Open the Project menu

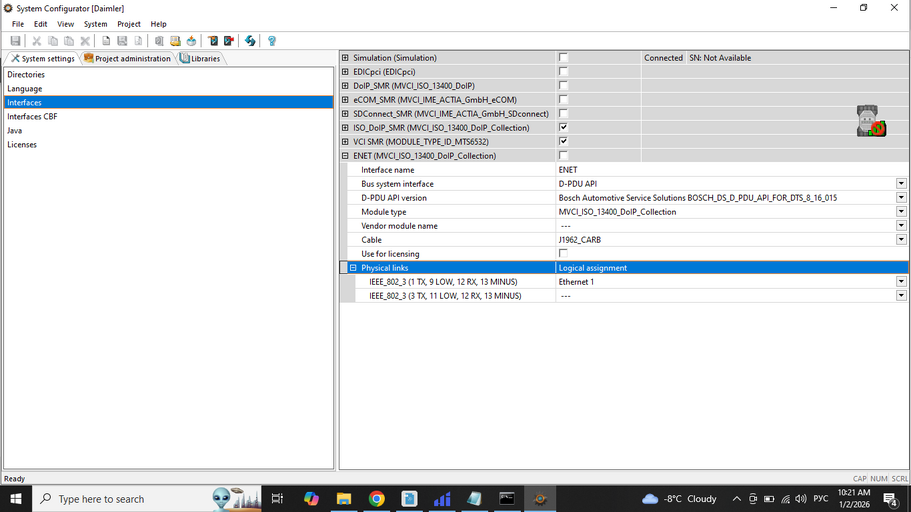(128, 24)
